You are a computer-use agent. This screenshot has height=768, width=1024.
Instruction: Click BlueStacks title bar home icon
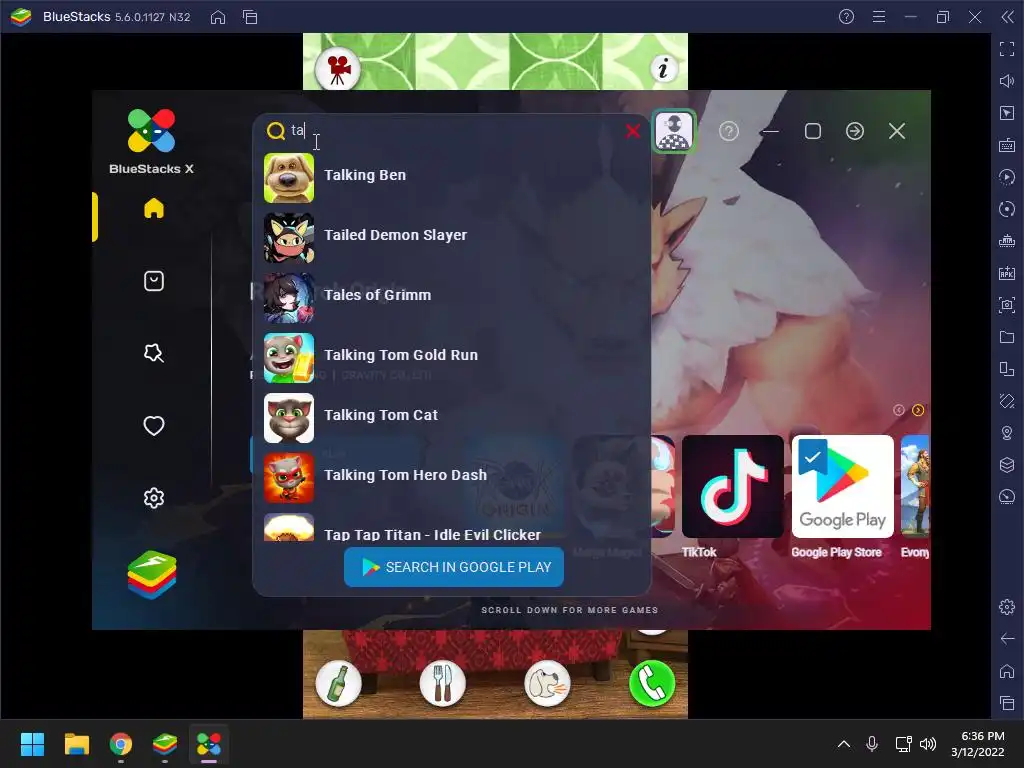click(x=217, y=17)
